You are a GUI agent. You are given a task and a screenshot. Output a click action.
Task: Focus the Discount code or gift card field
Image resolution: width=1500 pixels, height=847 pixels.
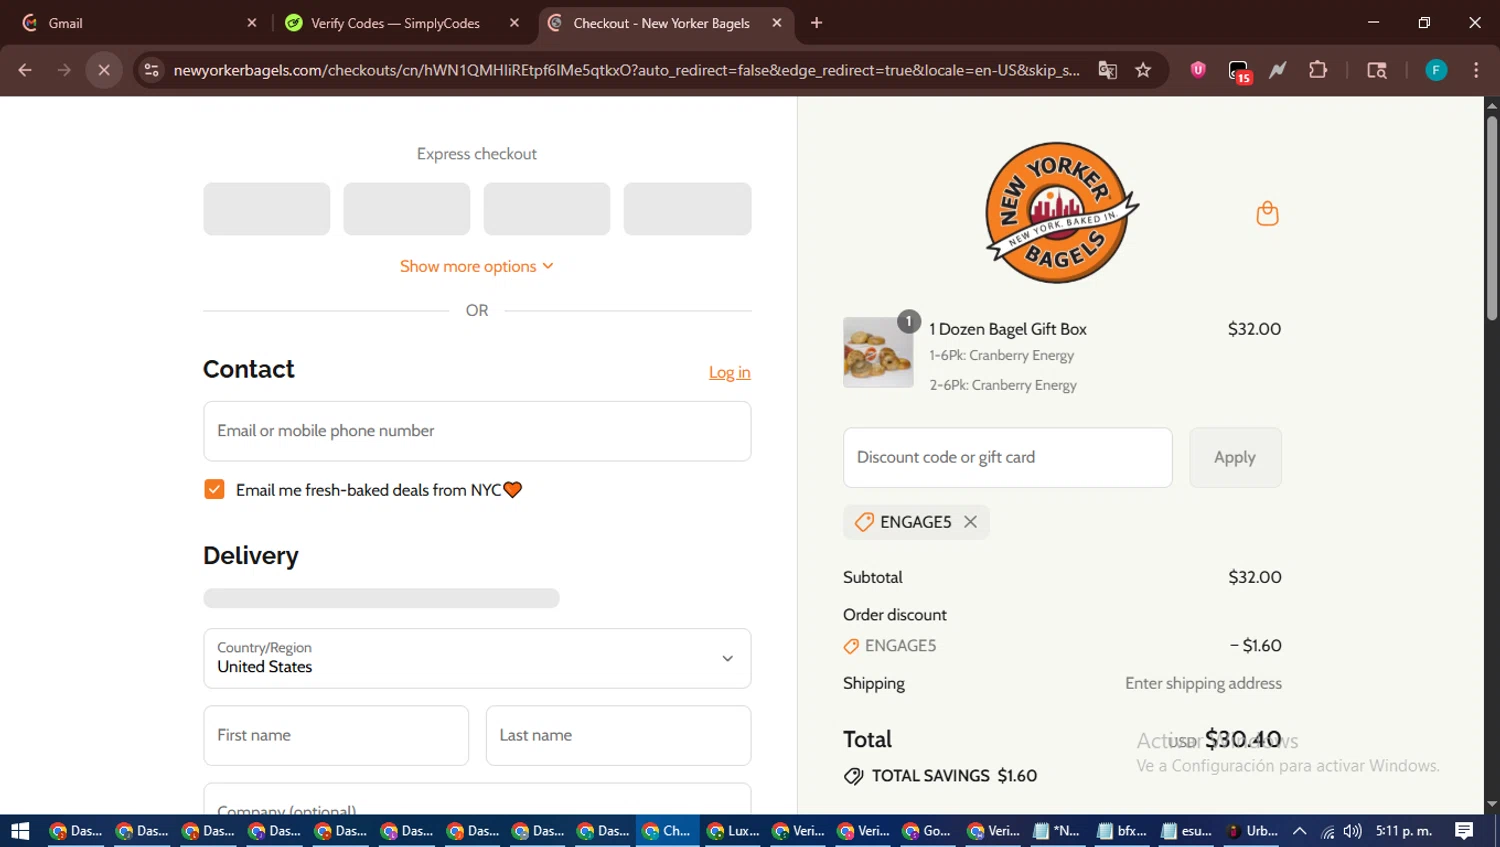pos(1008,457)
